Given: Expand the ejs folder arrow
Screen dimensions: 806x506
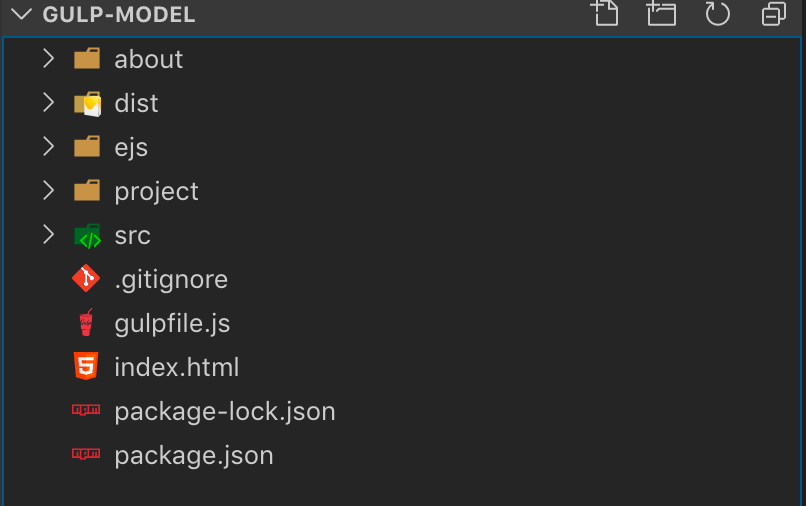Looking at the screenshot, I should [x=48, y=147].
